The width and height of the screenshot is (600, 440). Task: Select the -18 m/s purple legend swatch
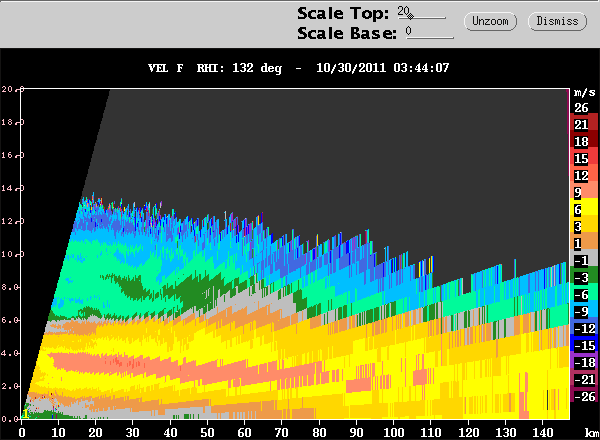(x=584, y=362)
